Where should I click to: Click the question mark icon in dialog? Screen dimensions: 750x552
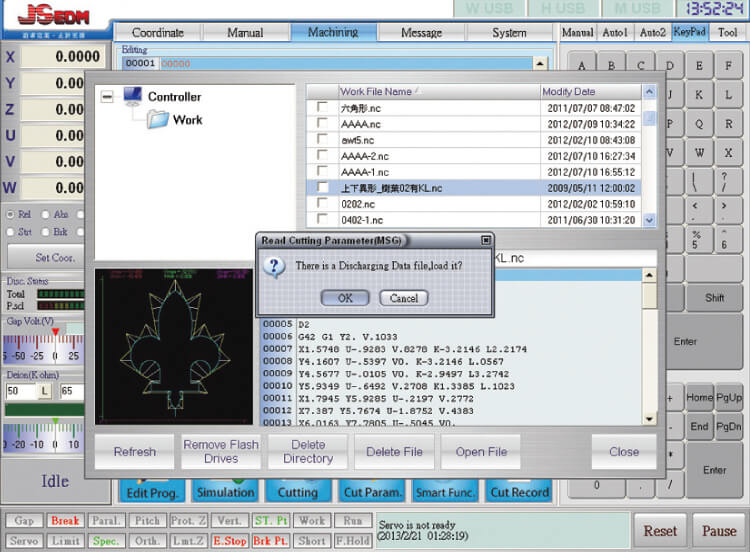click(x=276, y=266)
